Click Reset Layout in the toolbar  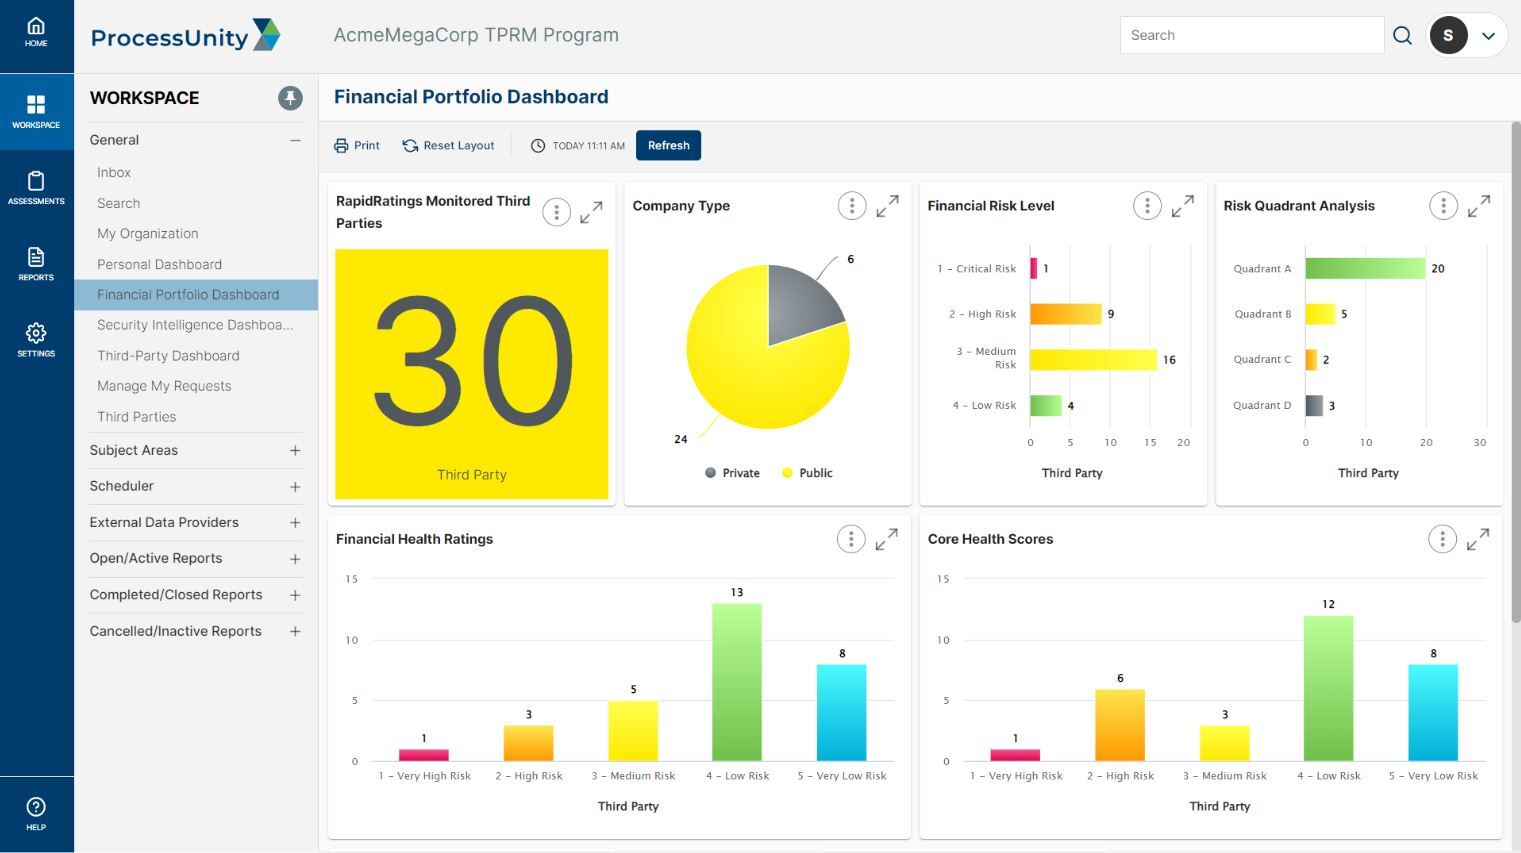pyautogui.click(x=448, y=146)
